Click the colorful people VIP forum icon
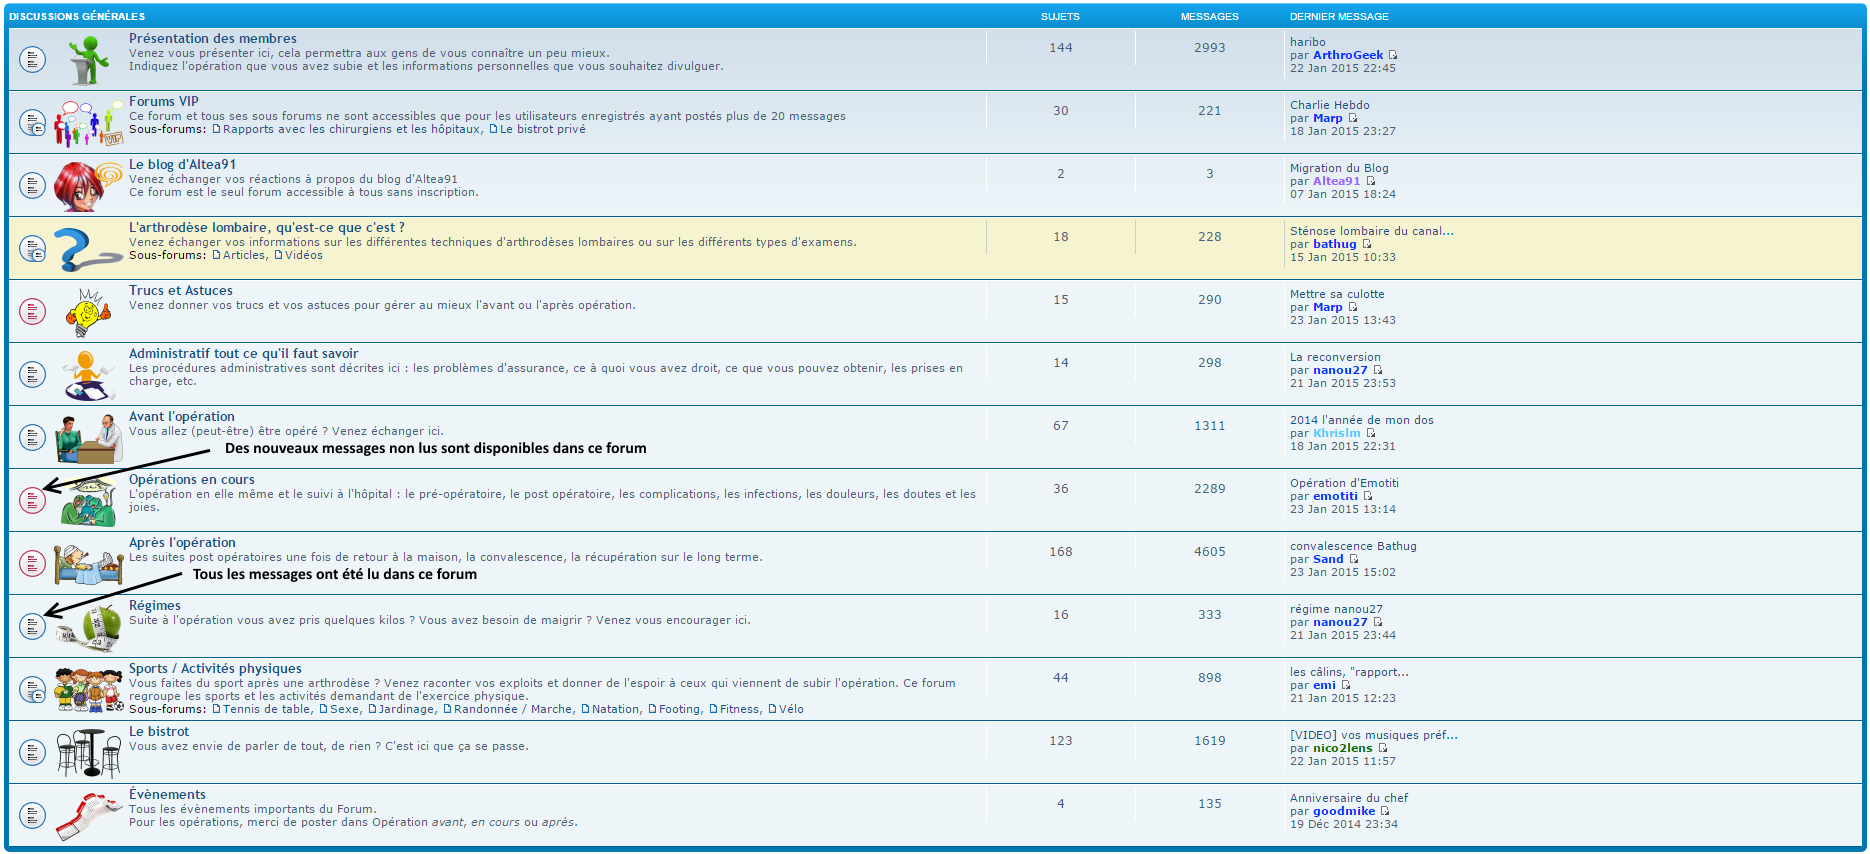Screen dimensions: 1870x854 coord(88,123)
